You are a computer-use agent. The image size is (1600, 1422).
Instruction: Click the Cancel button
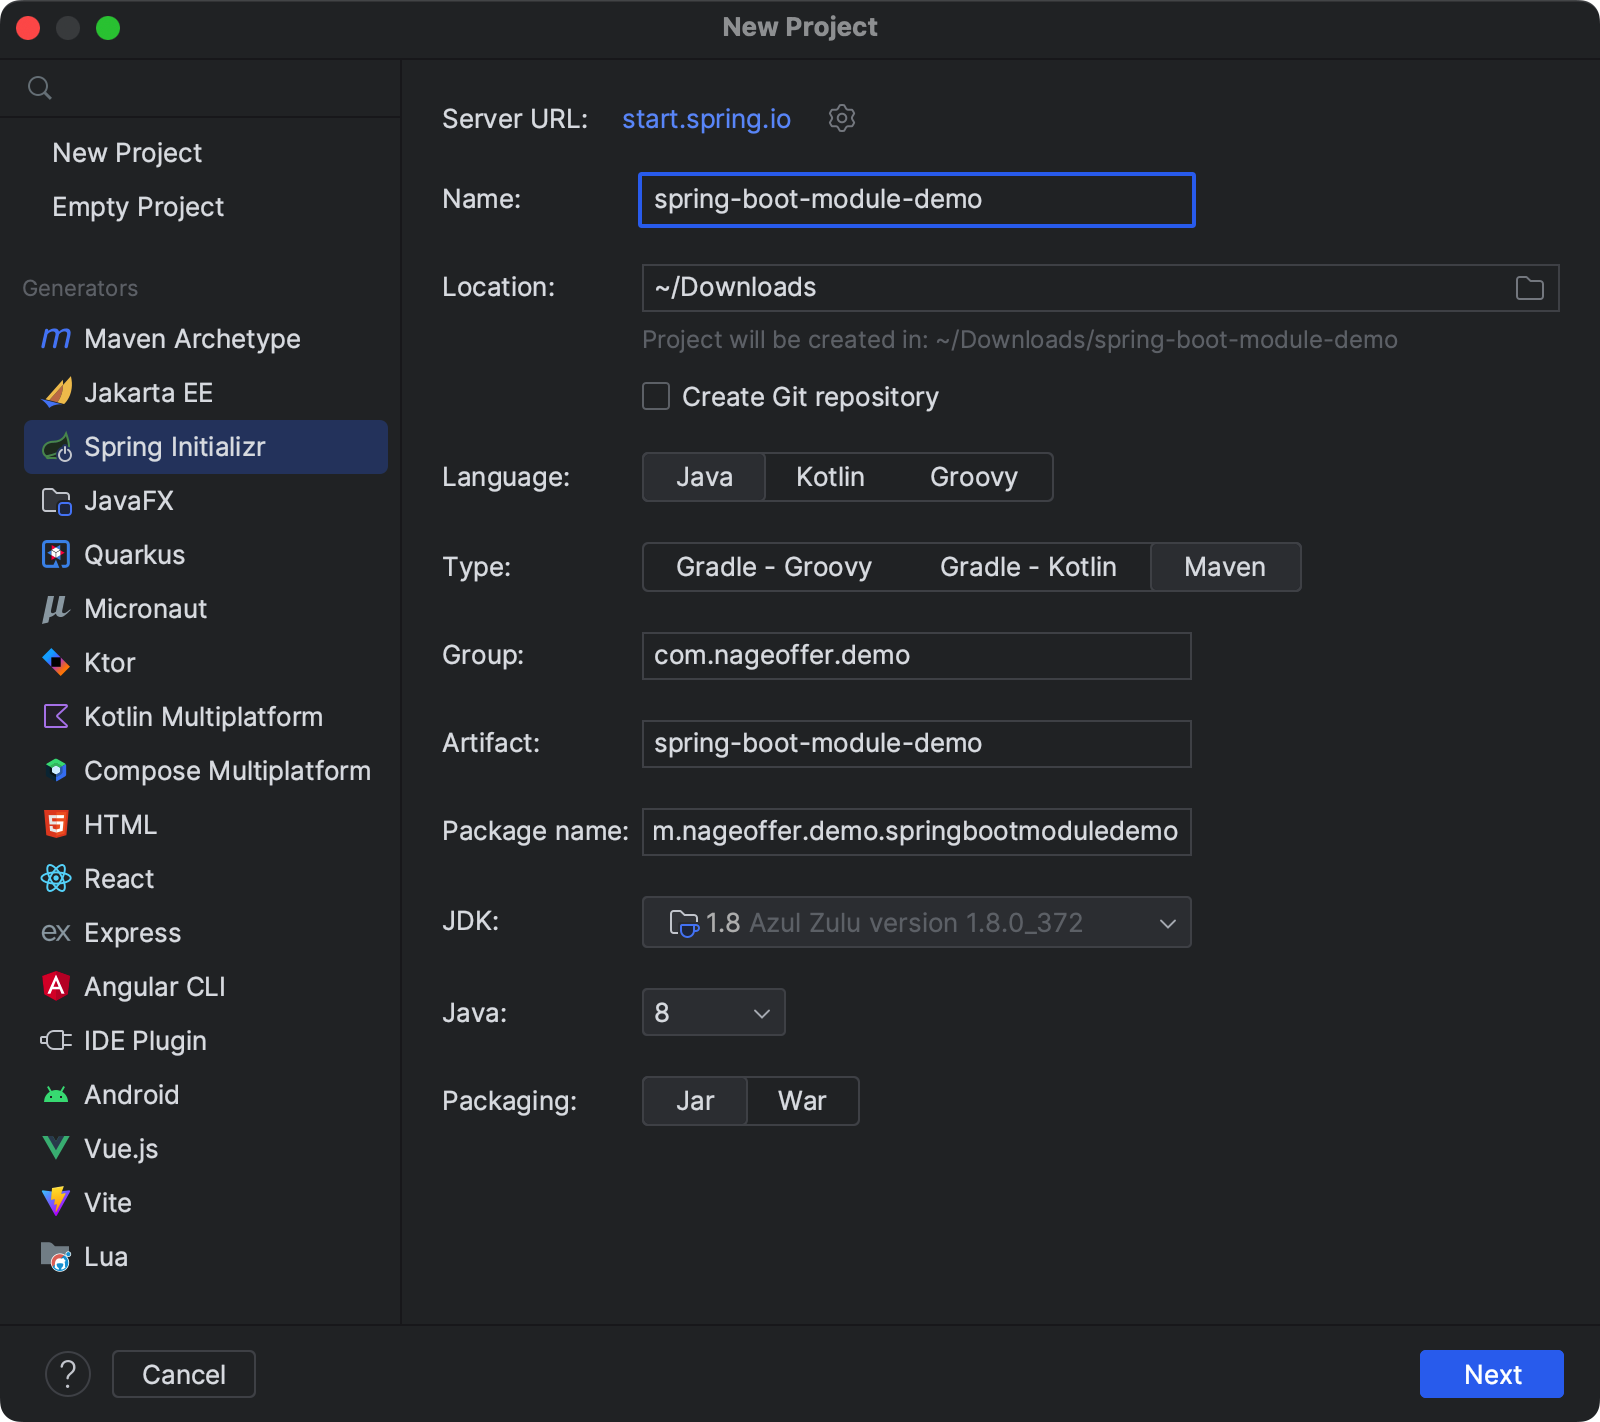coord(184,1374)
